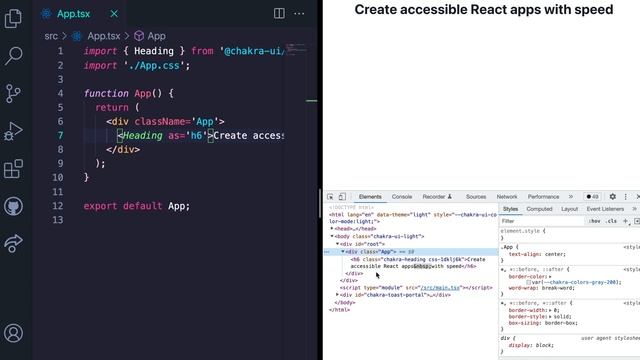This screenshot has width=640, height=360.
Task: Select the Layout pane tab
Action: click(569, 209)
